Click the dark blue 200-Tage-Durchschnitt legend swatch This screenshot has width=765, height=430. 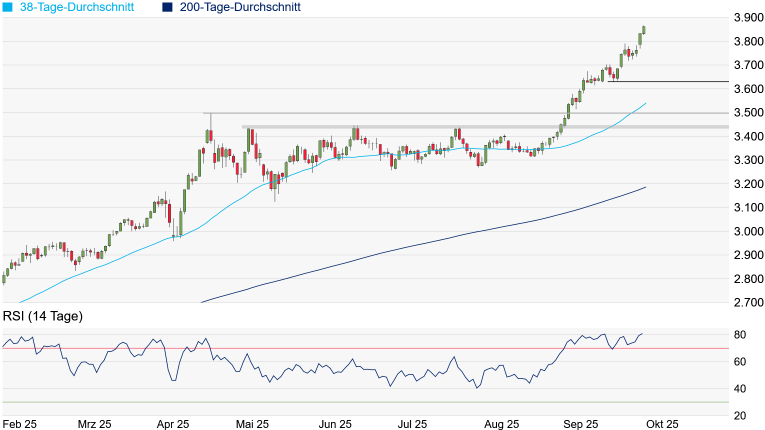click(x=167, y=7)
